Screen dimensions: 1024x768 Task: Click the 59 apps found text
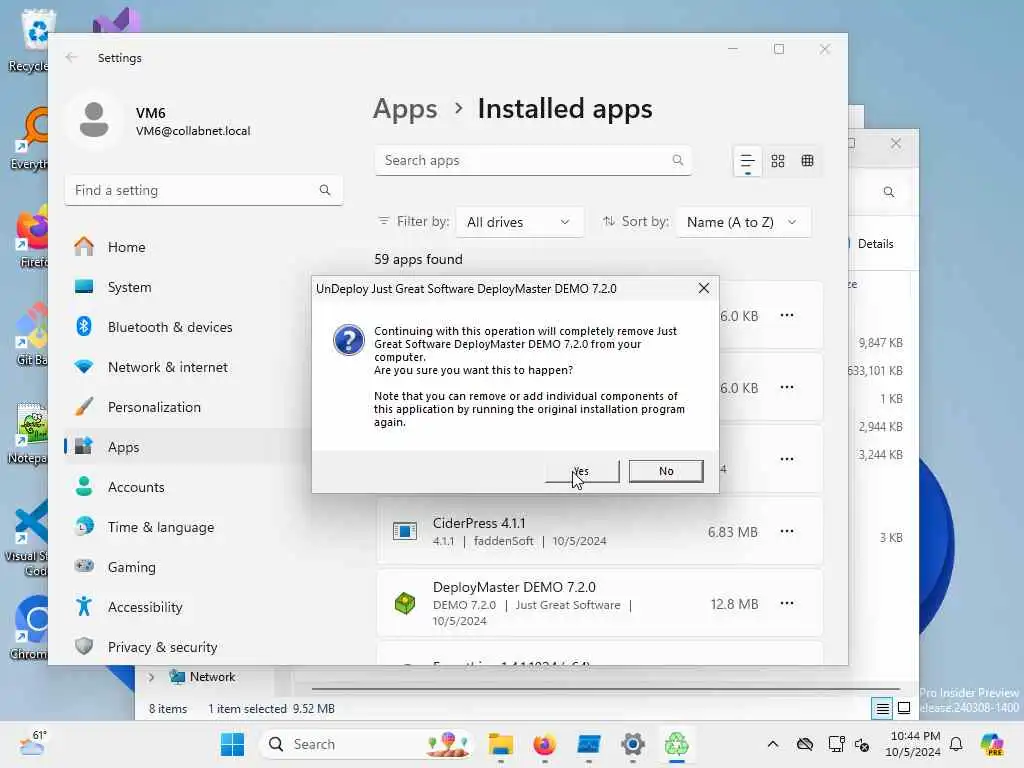coord(418,259)
